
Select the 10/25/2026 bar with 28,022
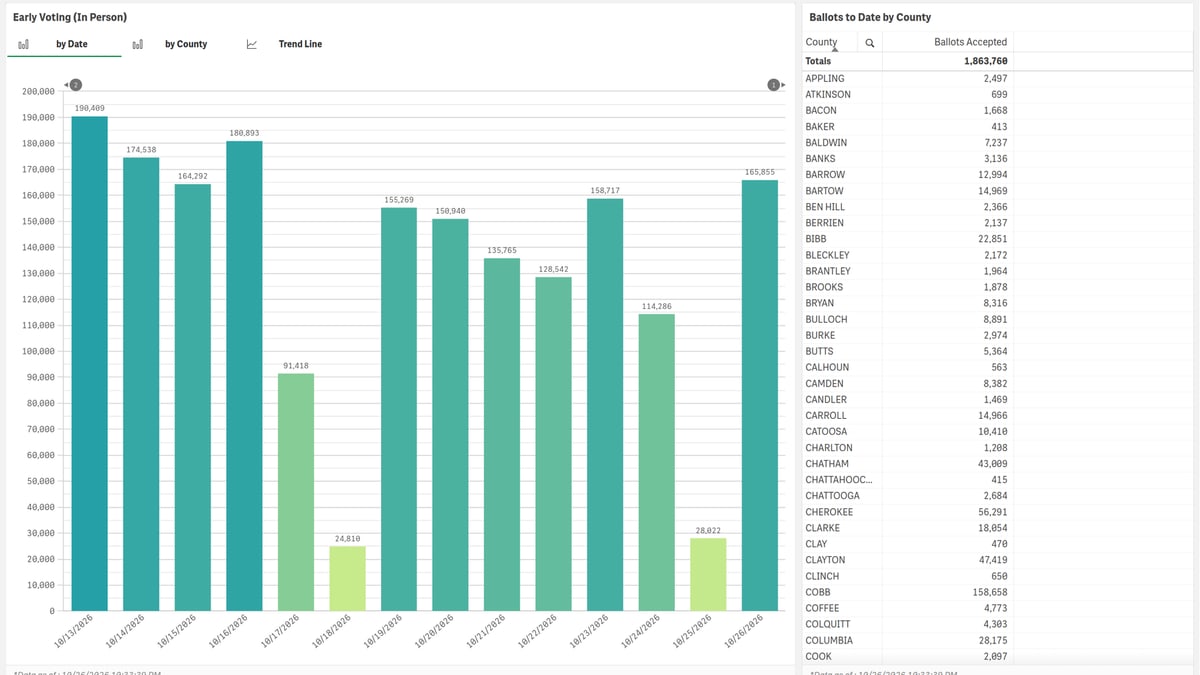point(708,574)
